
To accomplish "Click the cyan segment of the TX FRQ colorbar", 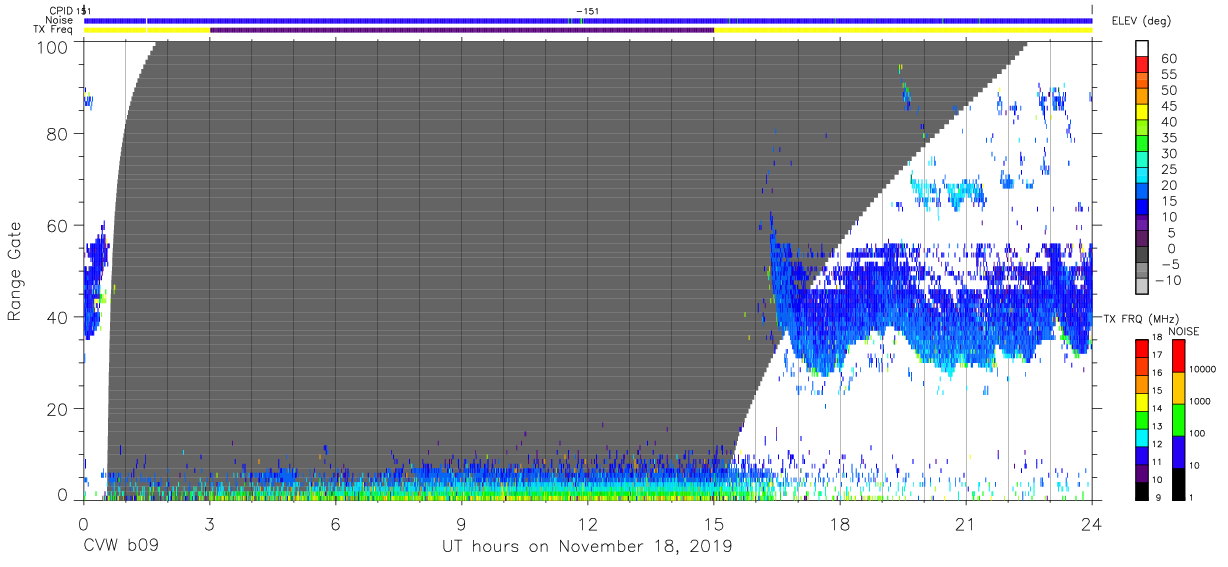I will click(1142, 438).
